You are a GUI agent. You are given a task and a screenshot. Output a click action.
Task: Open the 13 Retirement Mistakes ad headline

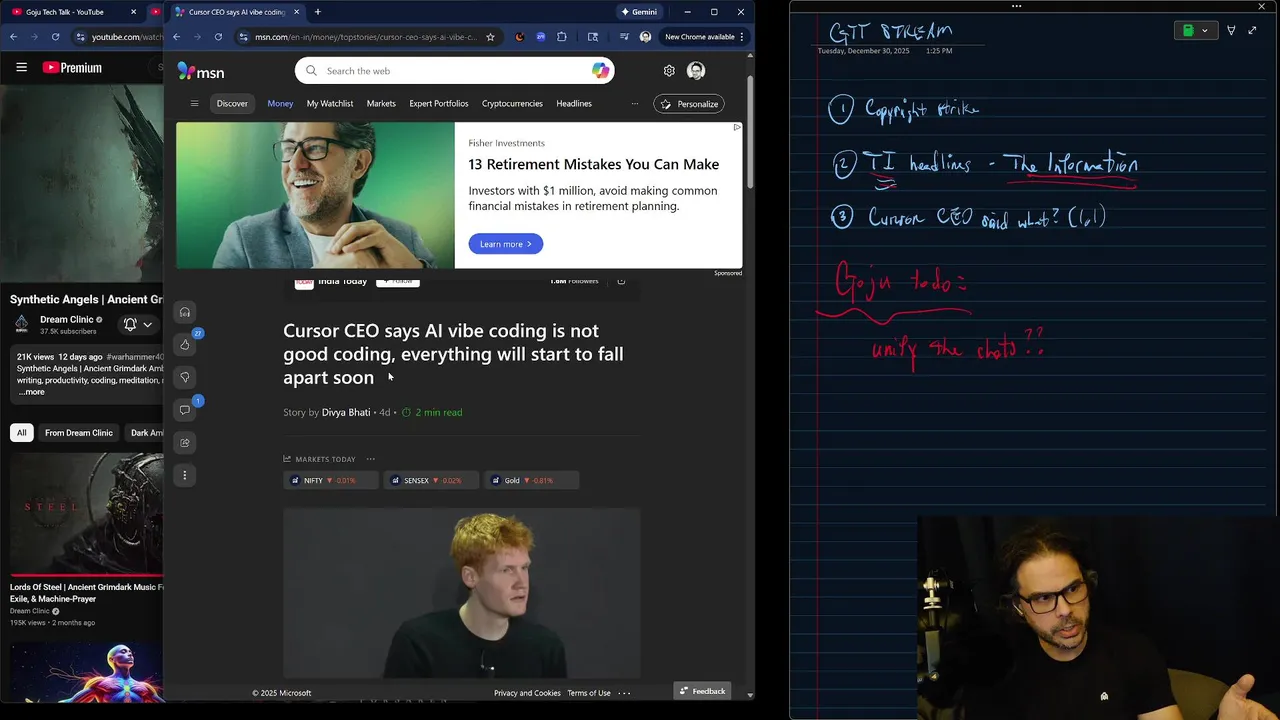[594, 164]
